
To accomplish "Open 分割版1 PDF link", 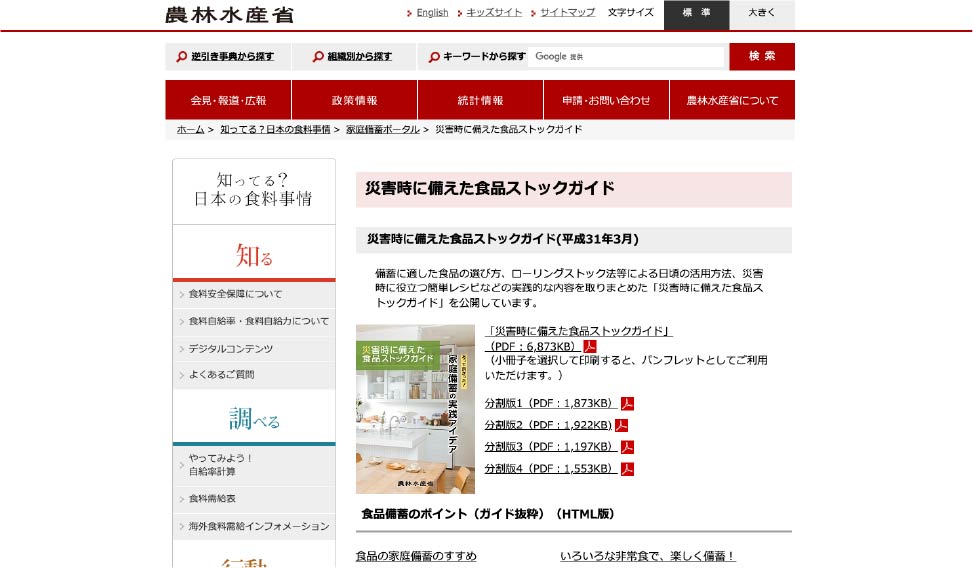I will [551, 403].
